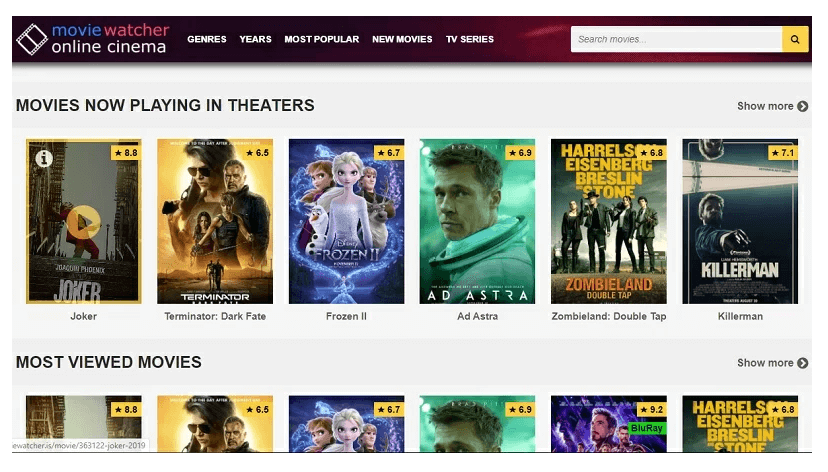Click the Movies Now Playing In Theaters heading

pyautogui.click(x=165, y=106)
